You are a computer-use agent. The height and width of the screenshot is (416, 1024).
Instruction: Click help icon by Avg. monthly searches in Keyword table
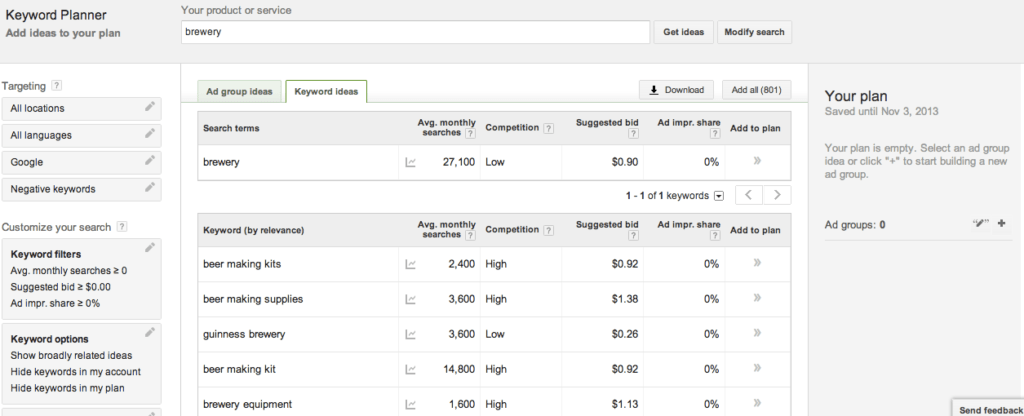[470, 235]
